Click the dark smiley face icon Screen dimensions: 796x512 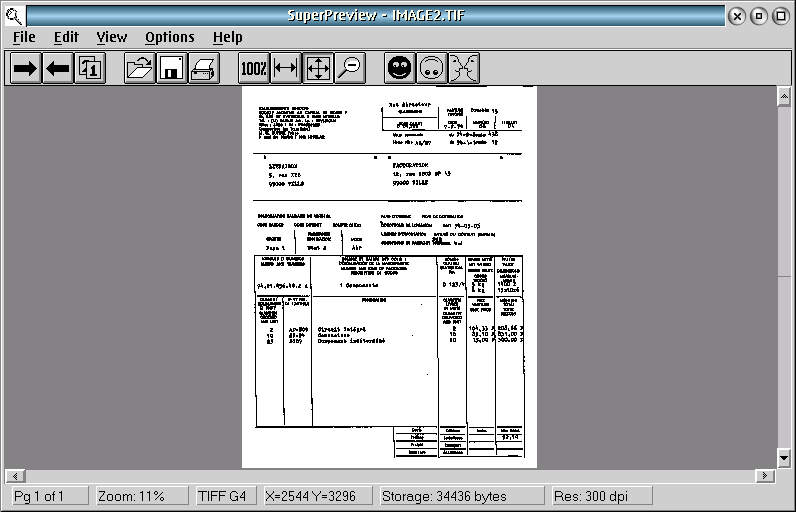(x=400, y=68)
